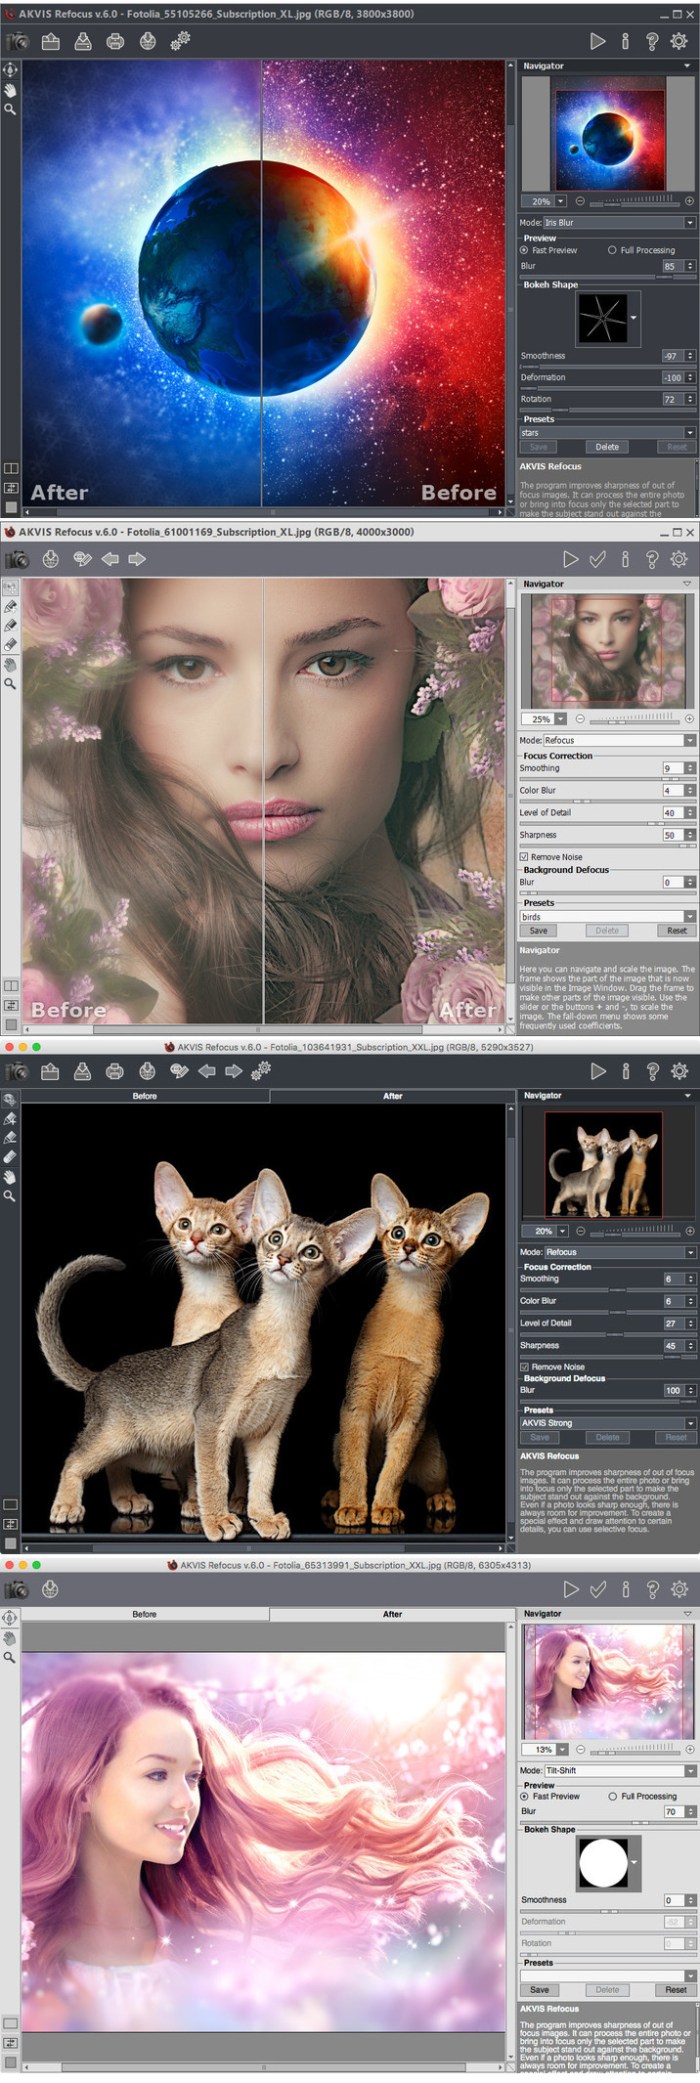This screenshot has height=2083, width=700.
Task: Open preferences gear in the kittens window
Action: click(679, 1071)
